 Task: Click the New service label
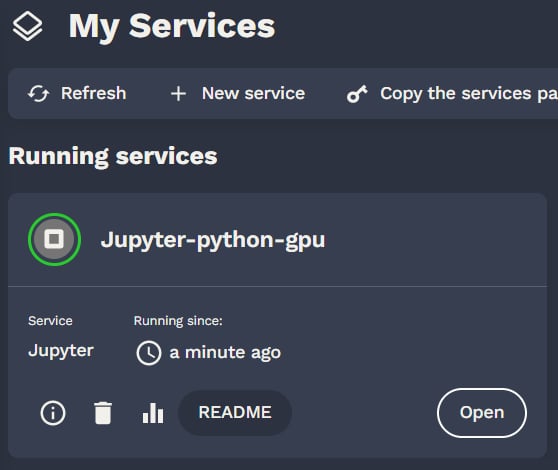click(x=253, y=94)
